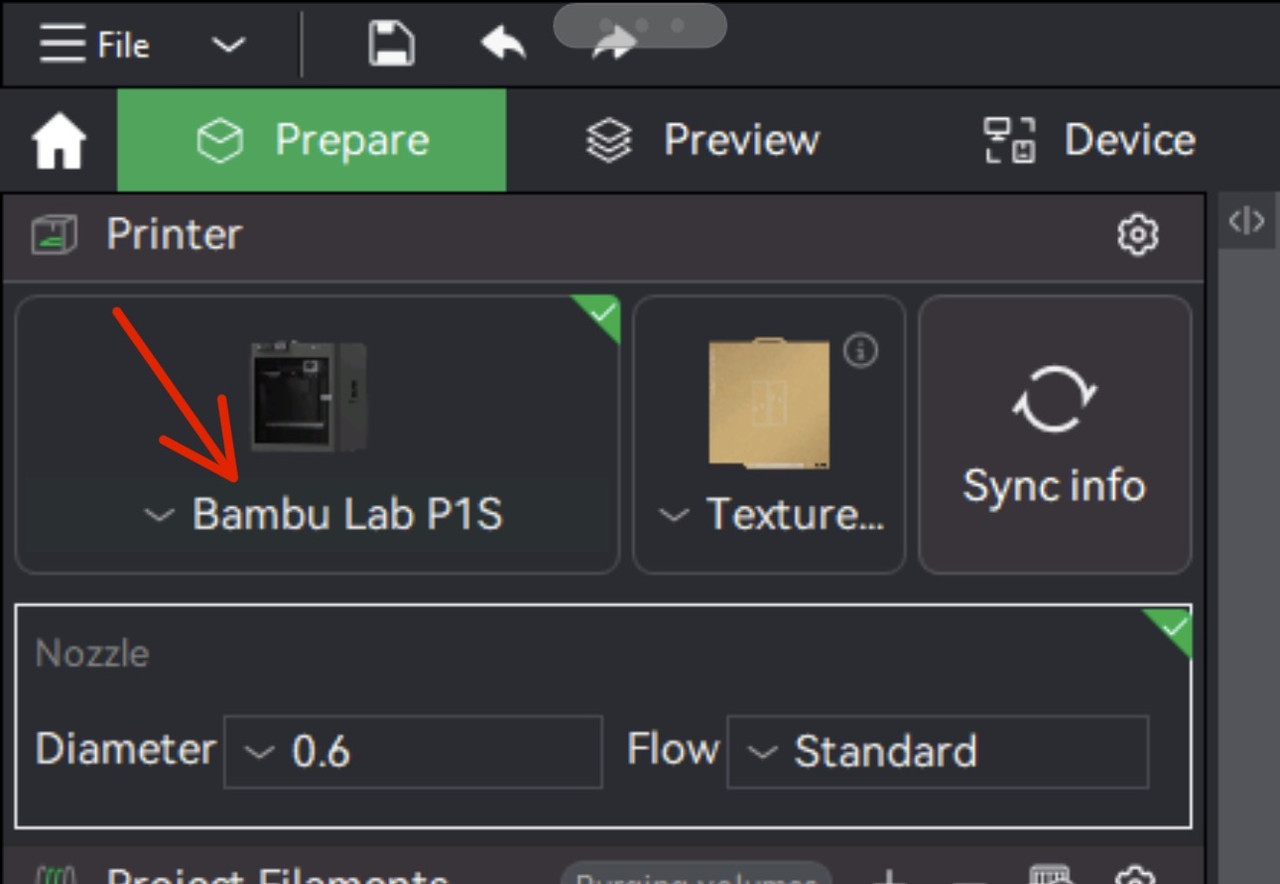Image resolution: width=1280 pixels, height=884 pixels.
Task: Expand the arrow next to File
Action: tap(228, 45)
